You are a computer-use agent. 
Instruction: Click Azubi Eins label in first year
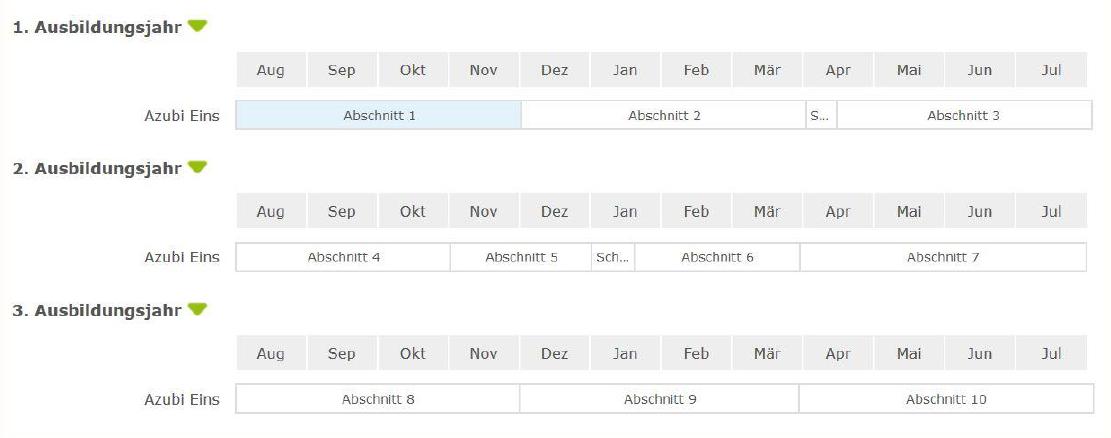[181, 116]
